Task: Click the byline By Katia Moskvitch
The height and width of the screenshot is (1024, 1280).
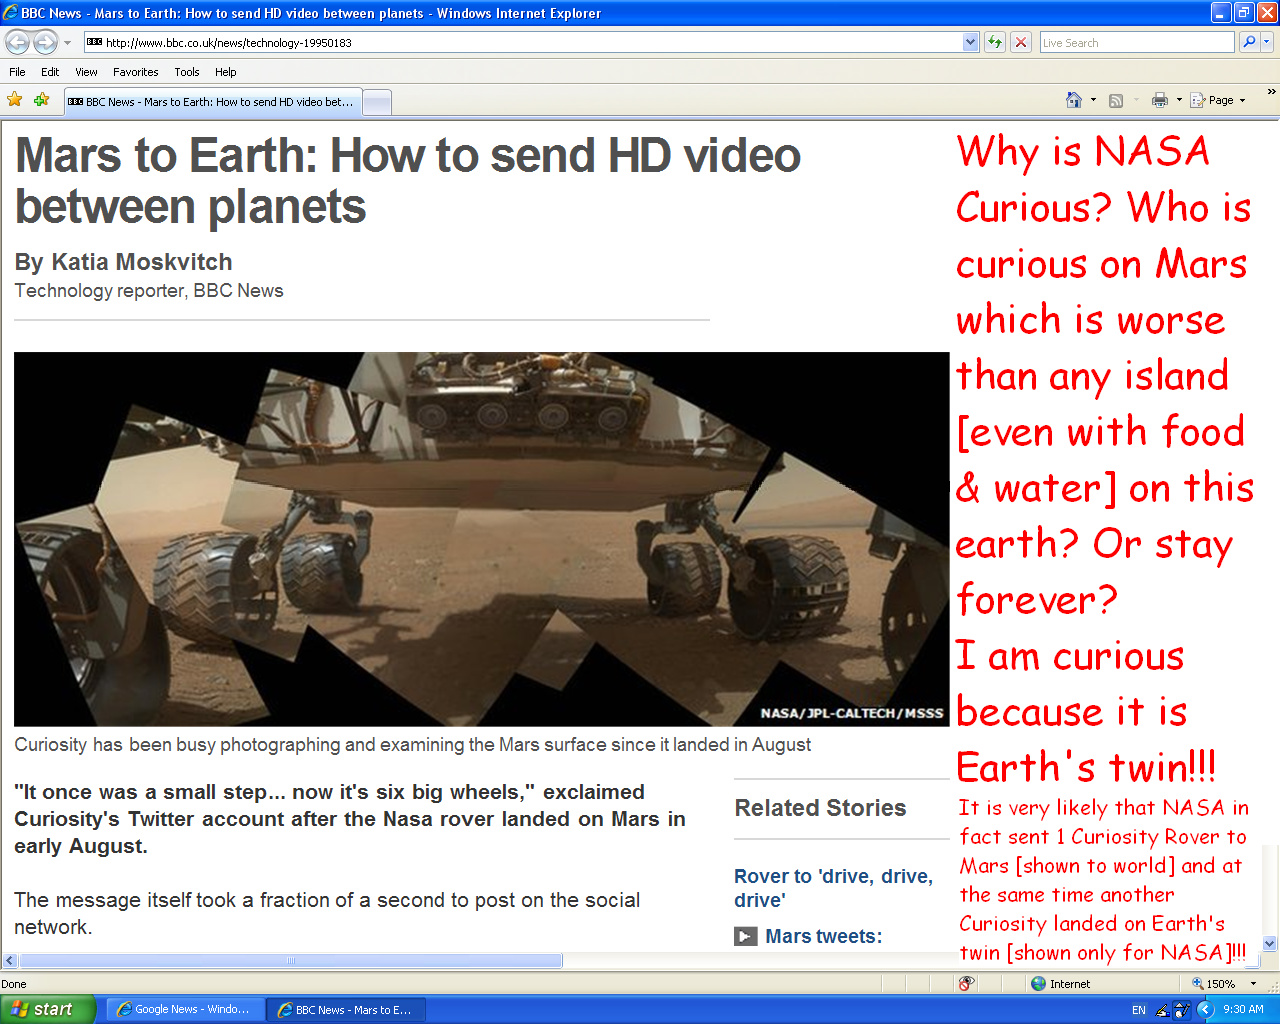Action: (x=123, y=262)
